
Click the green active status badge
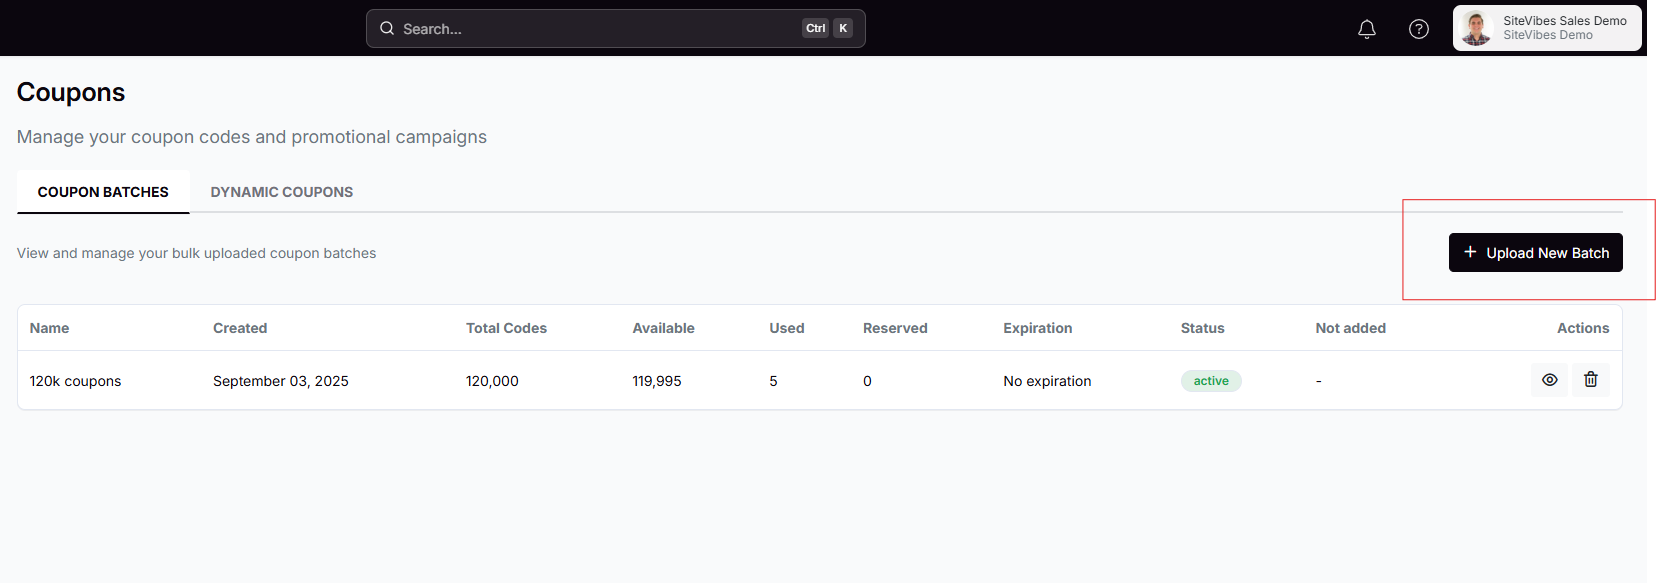tap(1210, 381)
